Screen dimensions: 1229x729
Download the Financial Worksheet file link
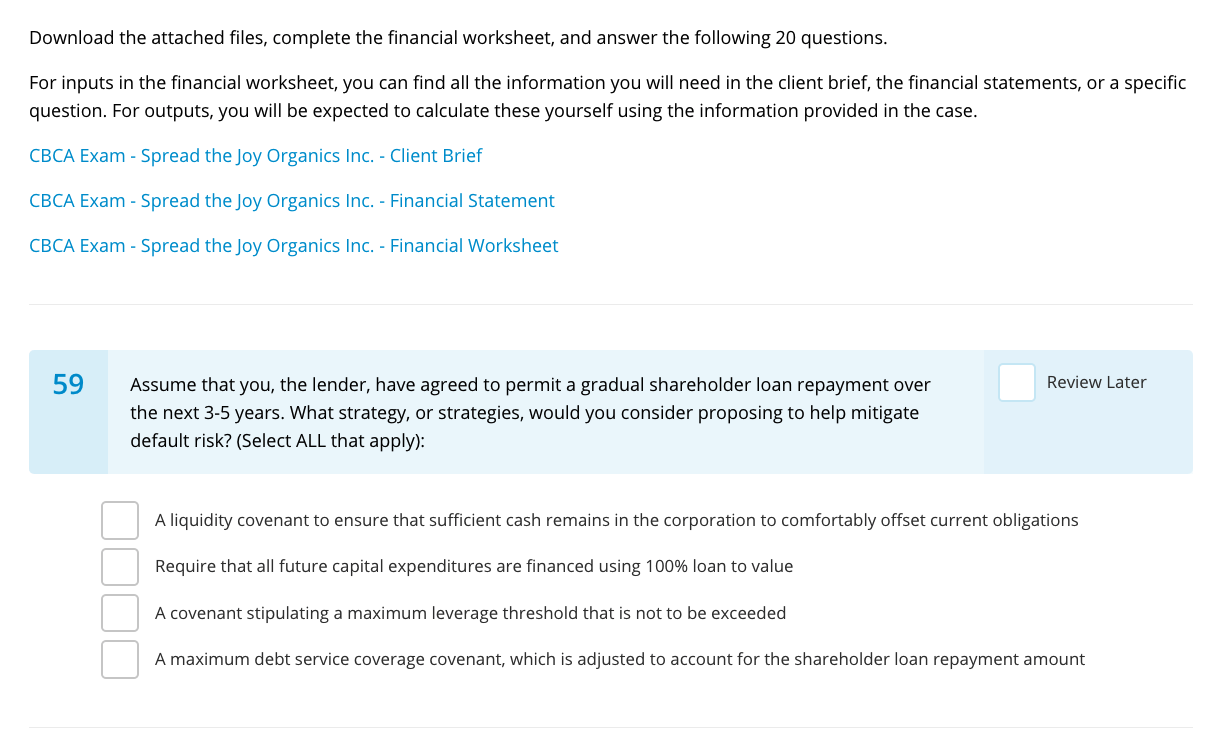[293, 246]
